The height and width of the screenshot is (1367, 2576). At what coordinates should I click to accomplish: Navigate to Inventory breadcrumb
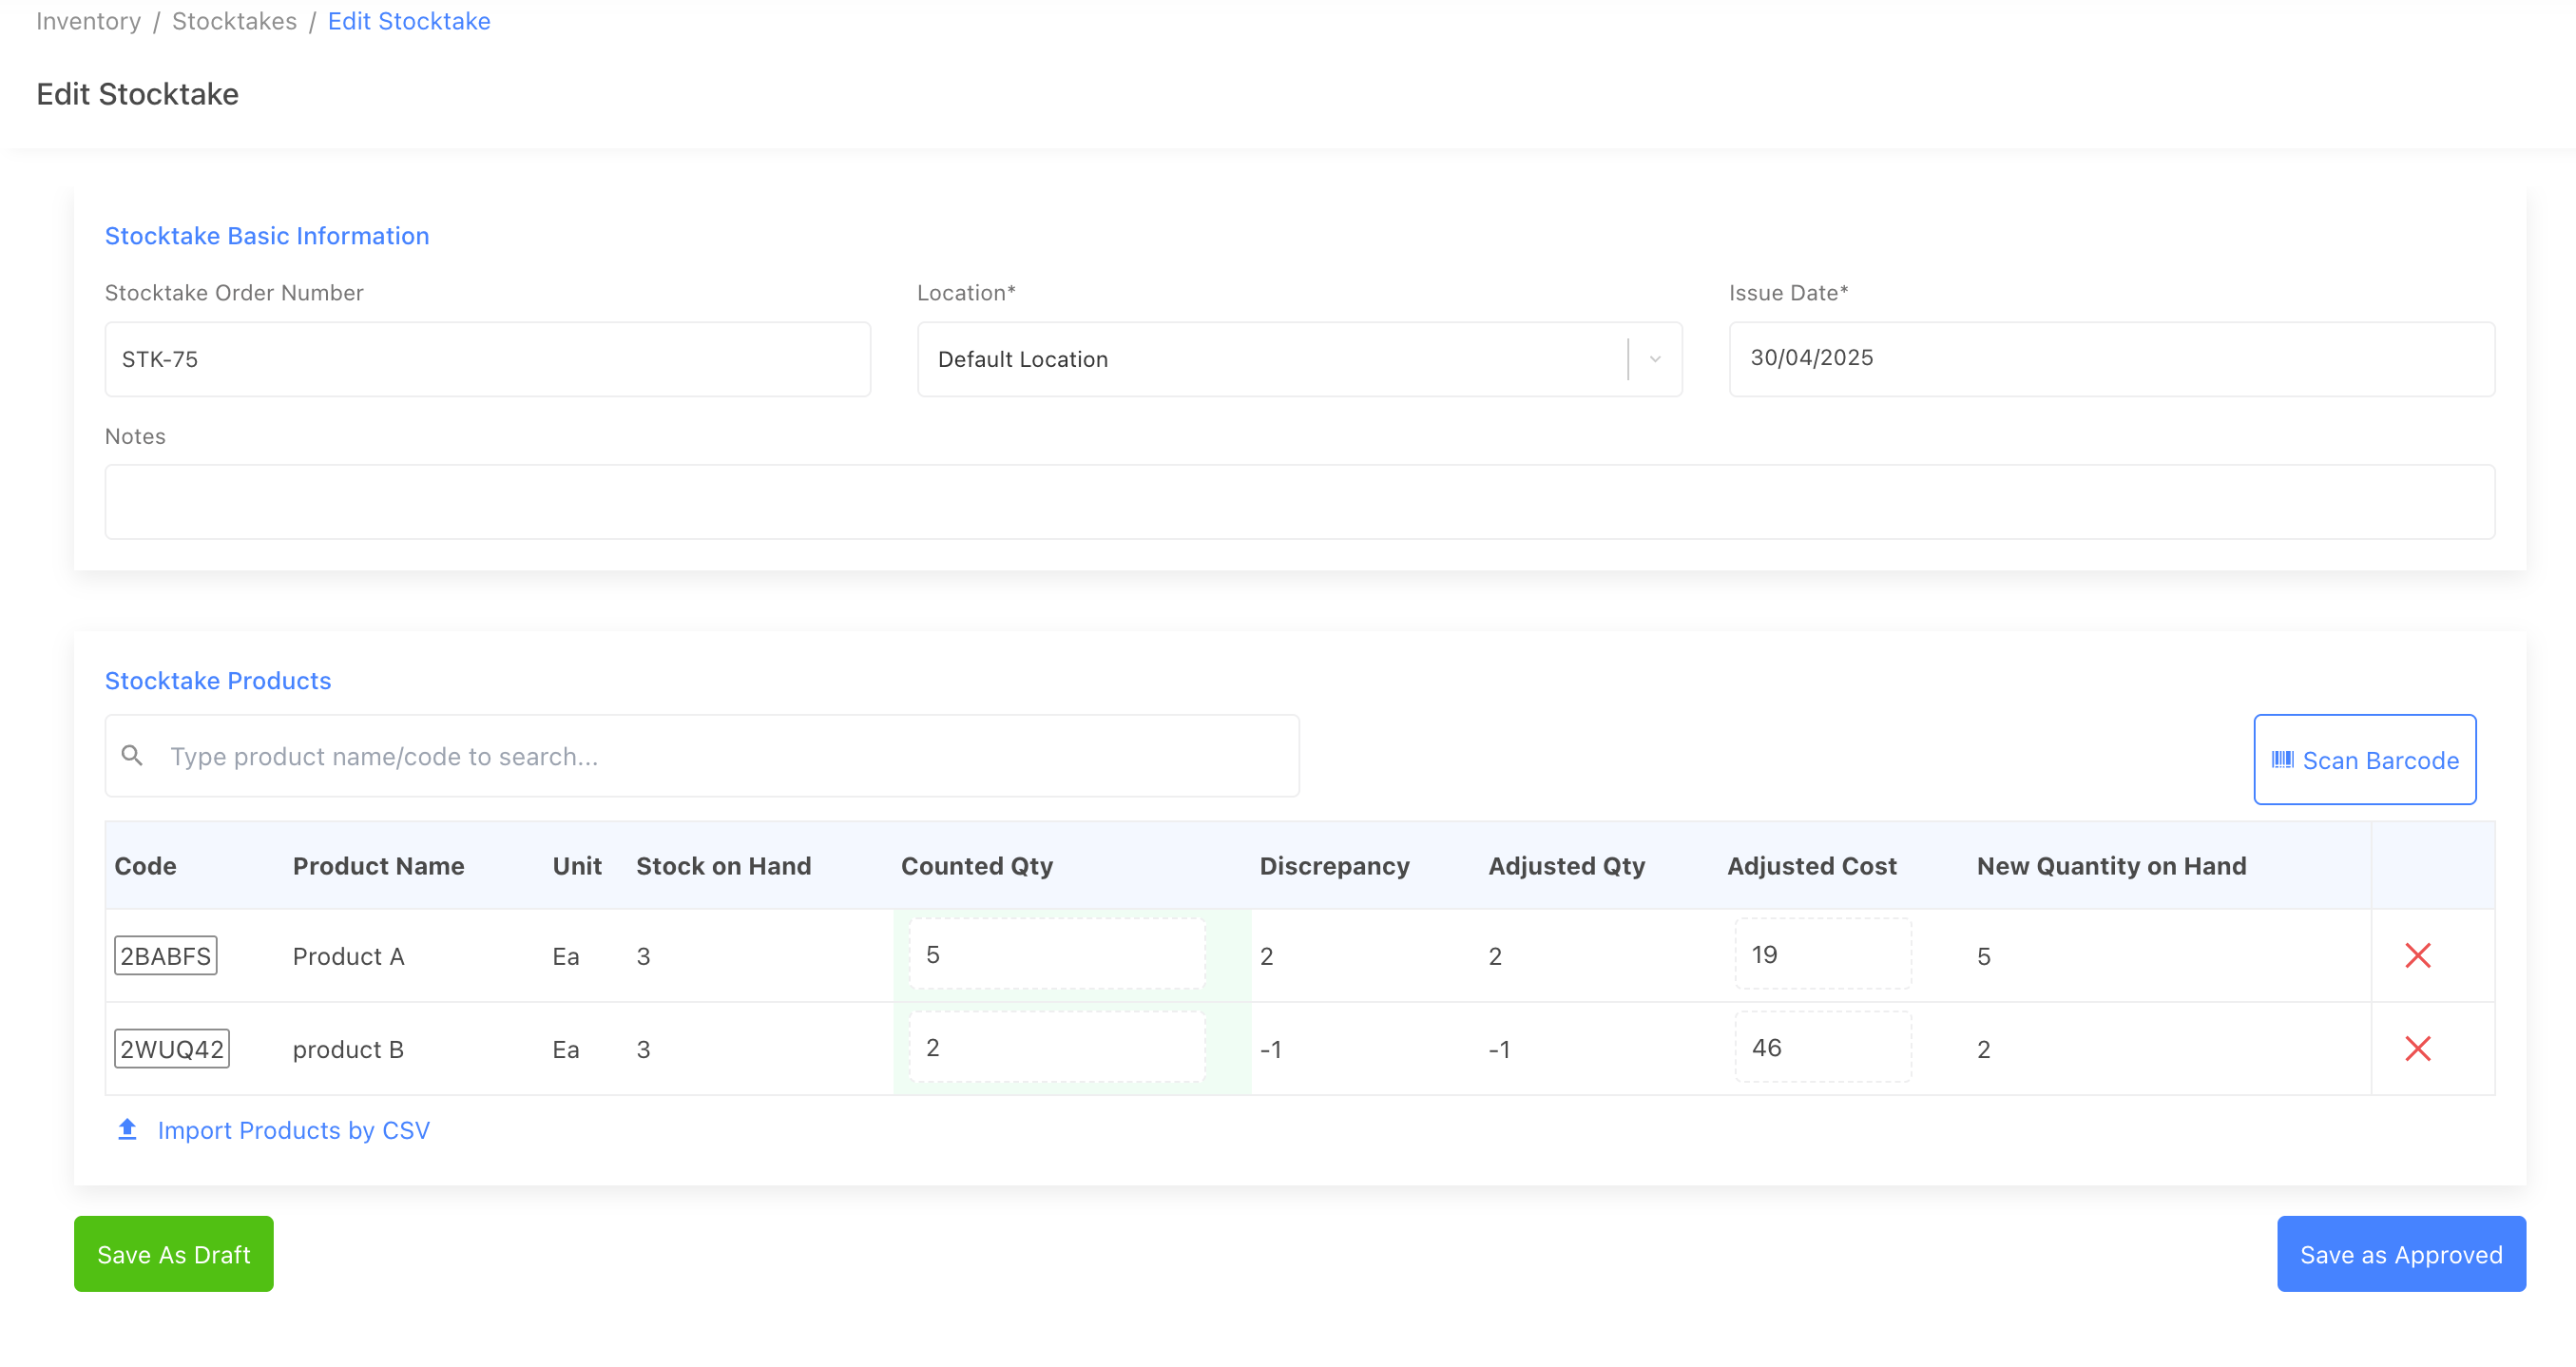[x=88, y=20]
